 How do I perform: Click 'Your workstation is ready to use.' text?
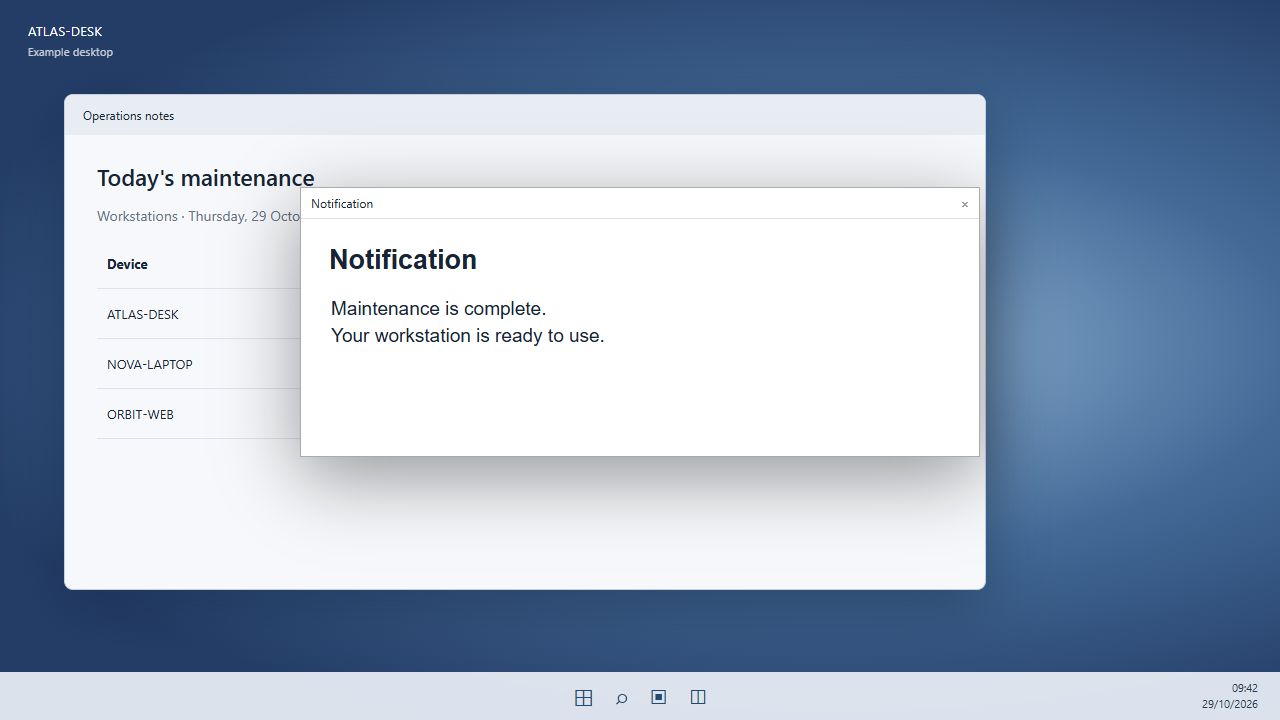[x=467, y=336]
